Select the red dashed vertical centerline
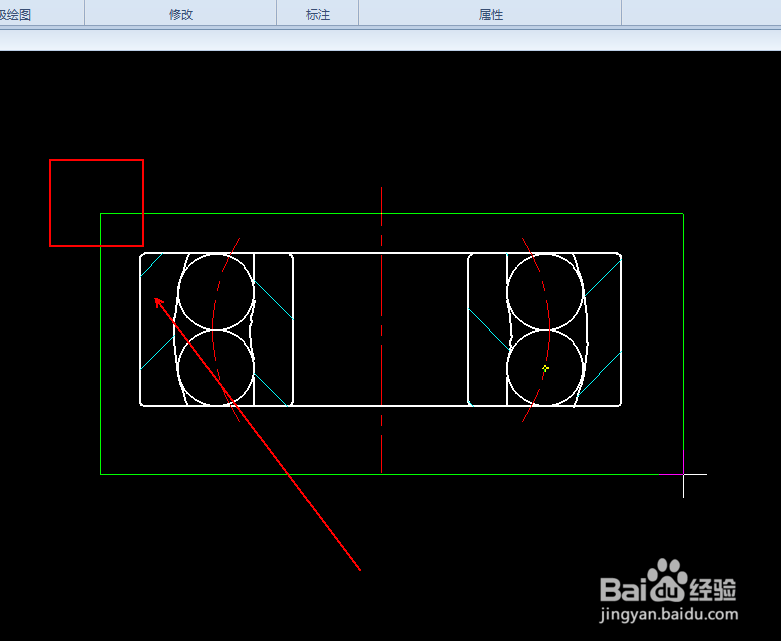This screenshot has height=641, width=781. (x=382, y=330)
